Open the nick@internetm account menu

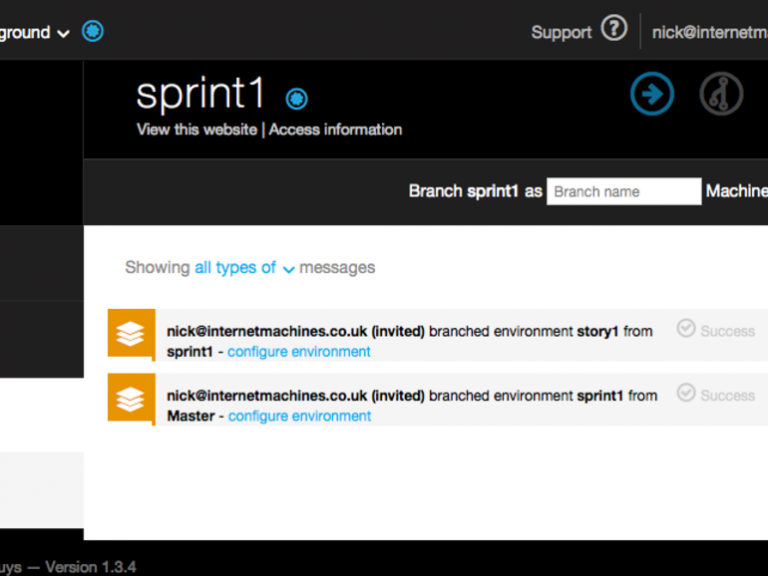(x=708, y=32)
